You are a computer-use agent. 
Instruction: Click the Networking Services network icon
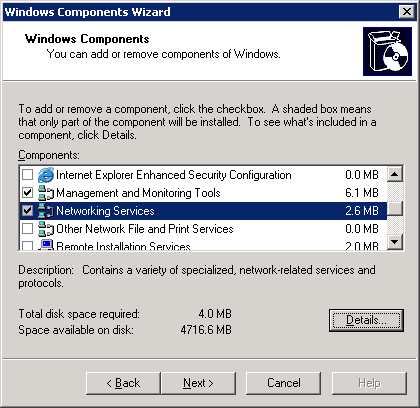(x=46, y=211)
